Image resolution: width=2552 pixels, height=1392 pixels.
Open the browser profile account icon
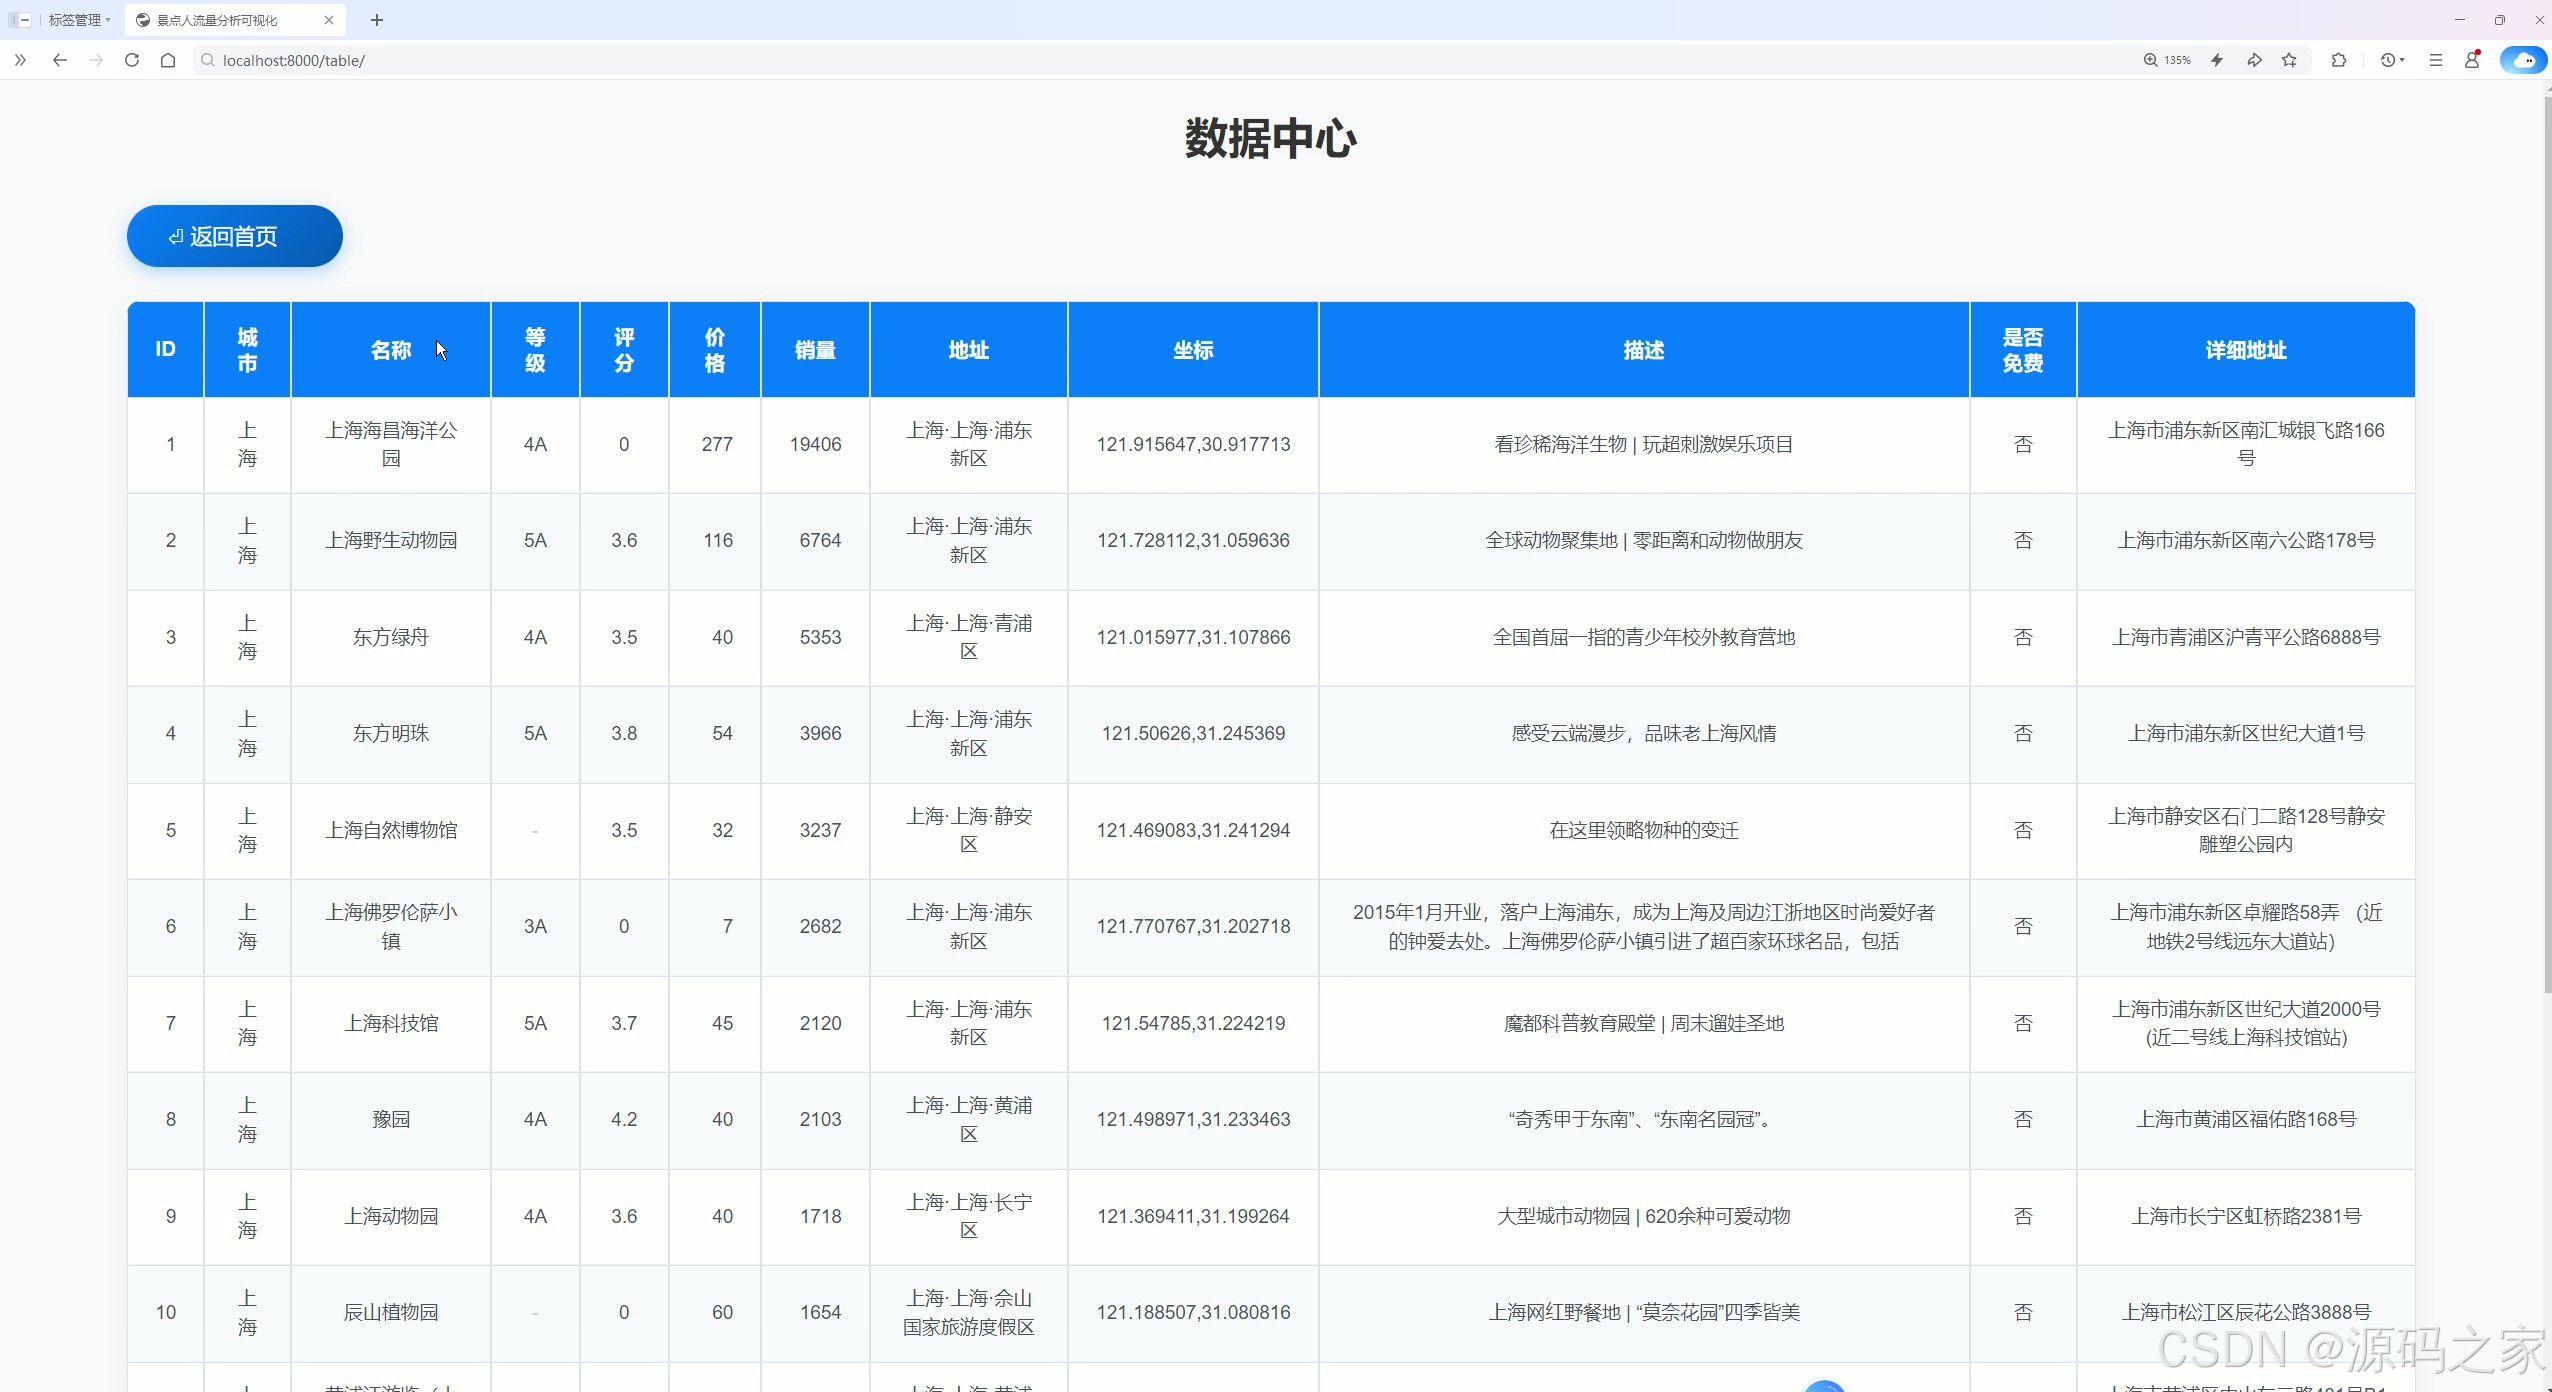click(x=2472, y=60)
